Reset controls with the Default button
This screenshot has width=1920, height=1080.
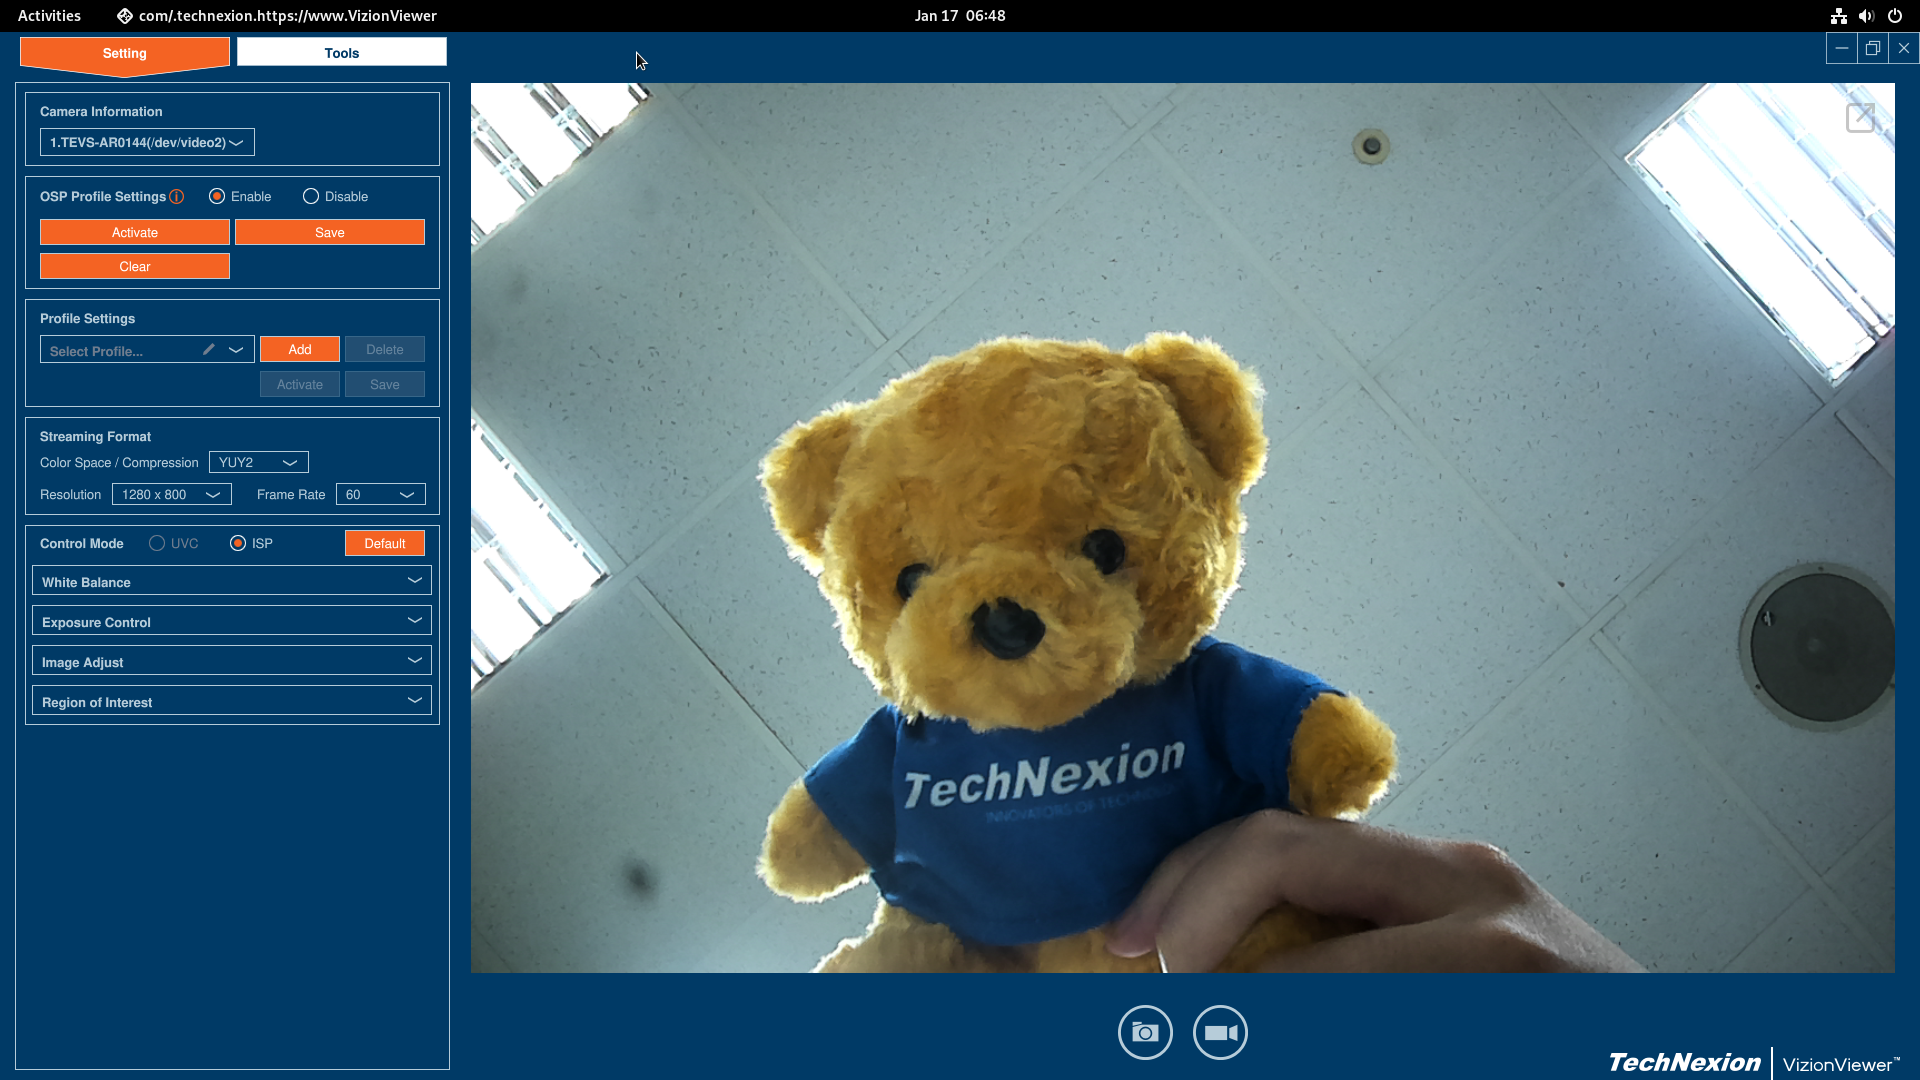tap(385, 543)
